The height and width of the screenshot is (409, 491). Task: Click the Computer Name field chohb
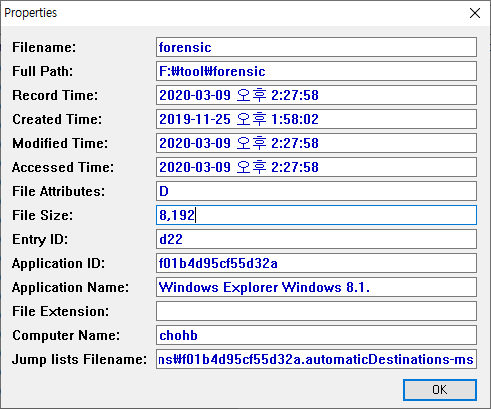tap(316, 335)
